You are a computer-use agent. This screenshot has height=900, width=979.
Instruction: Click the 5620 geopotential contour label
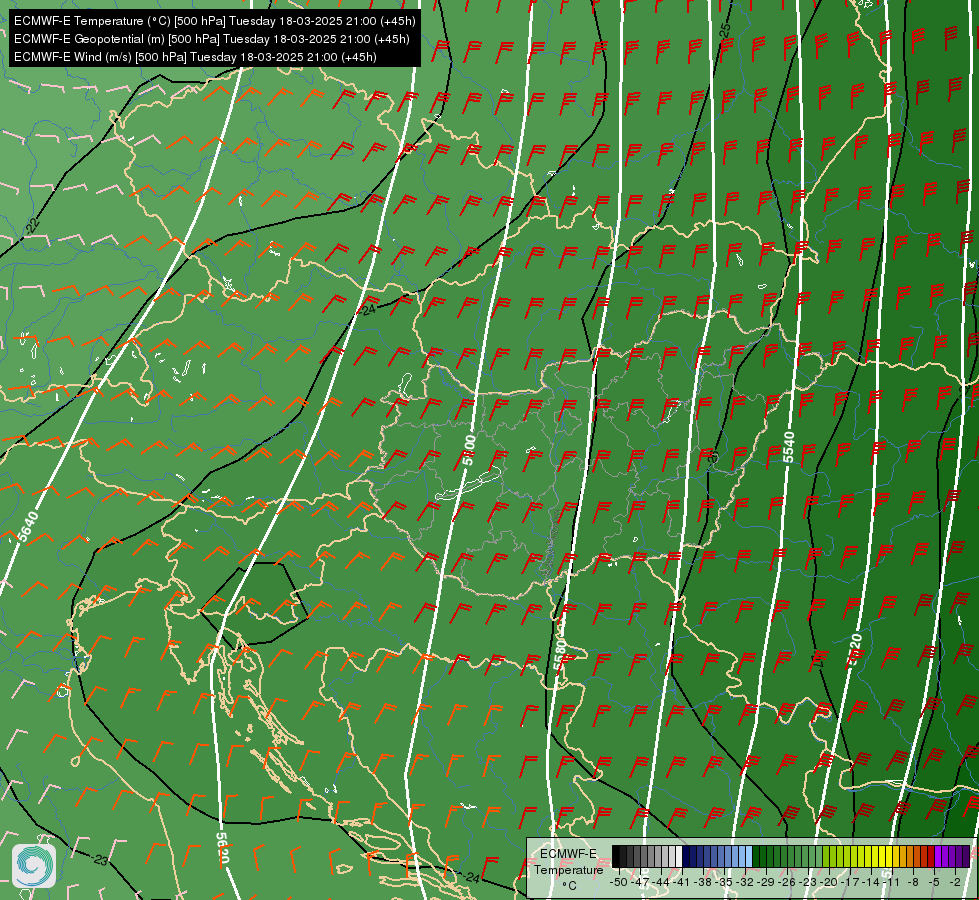coord(222,849)
